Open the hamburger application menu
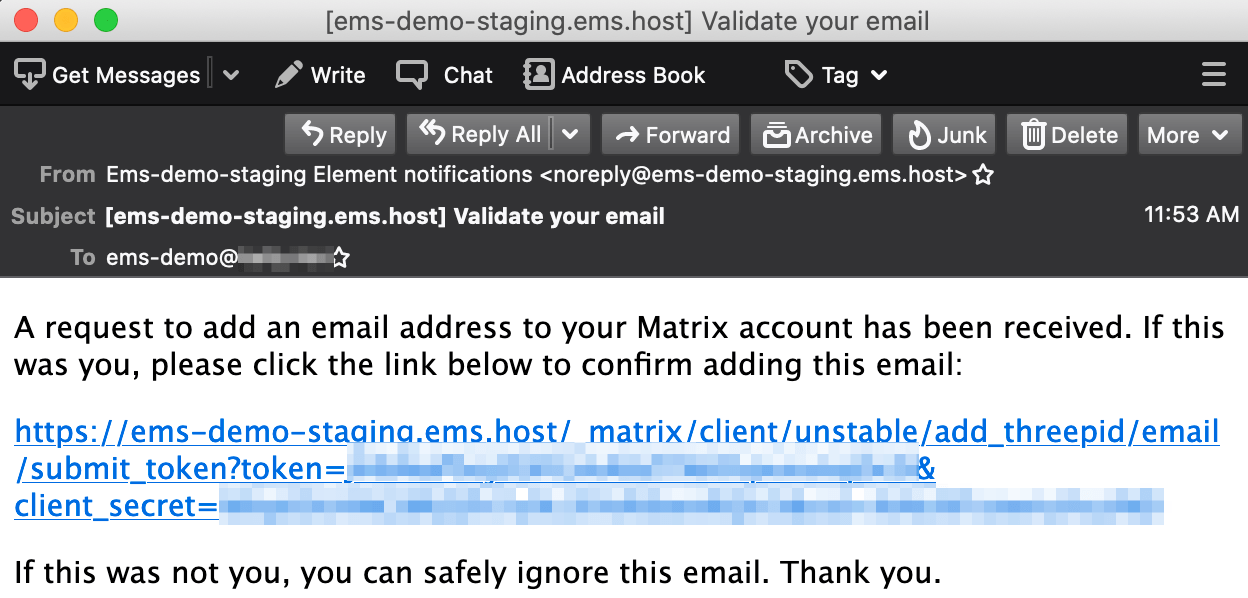 [x=1213, y=75]
